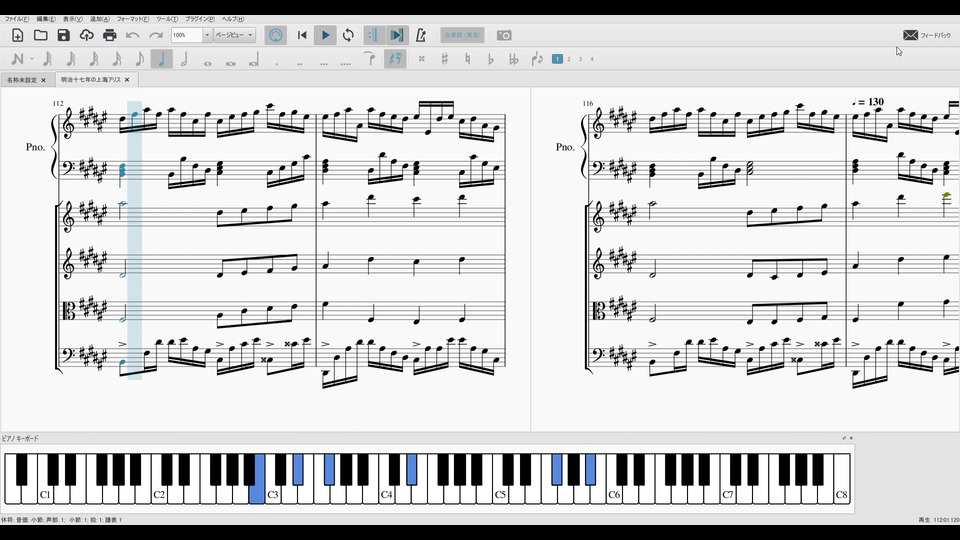
Task: Select voice 4
Action: pos(592,59)
